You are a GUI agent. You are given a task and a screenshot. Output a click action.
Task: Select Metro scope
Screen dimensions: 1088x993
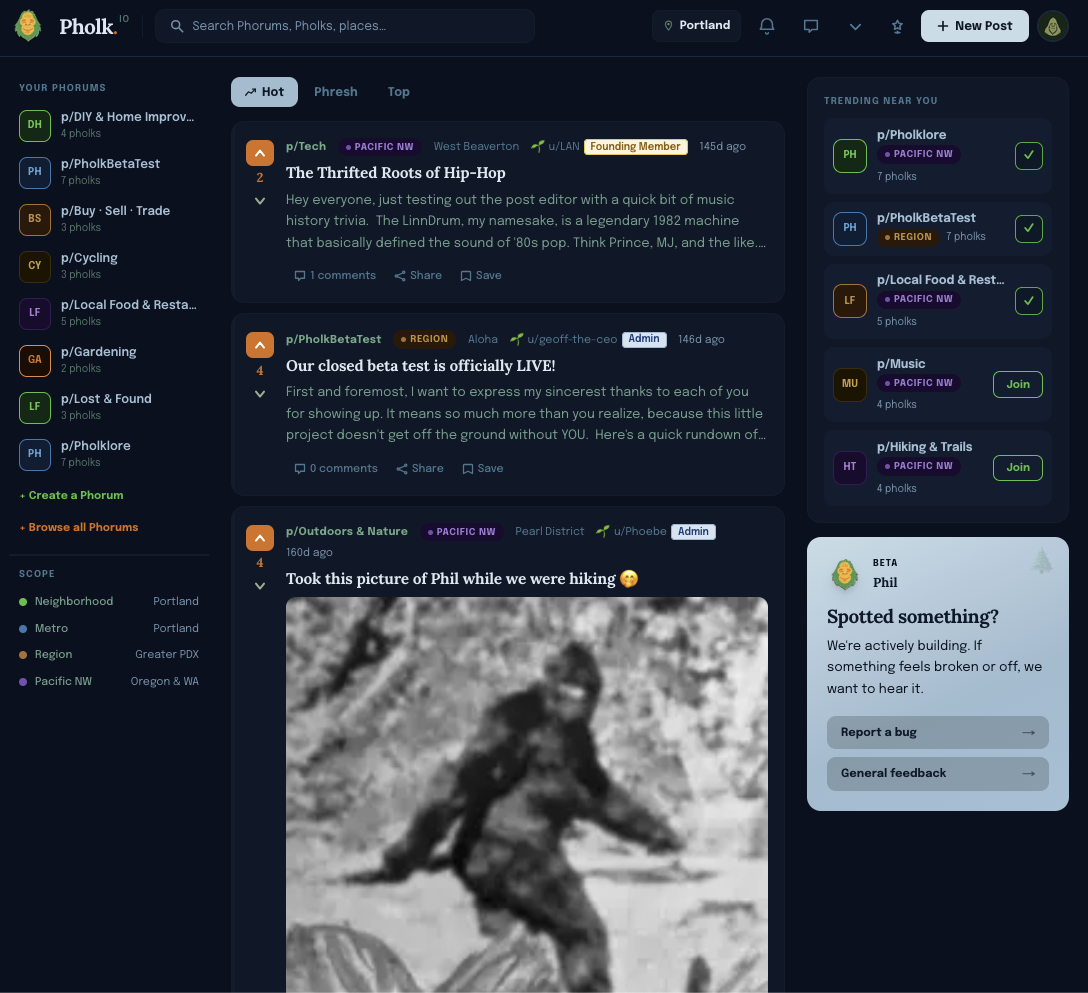(109, 628)
